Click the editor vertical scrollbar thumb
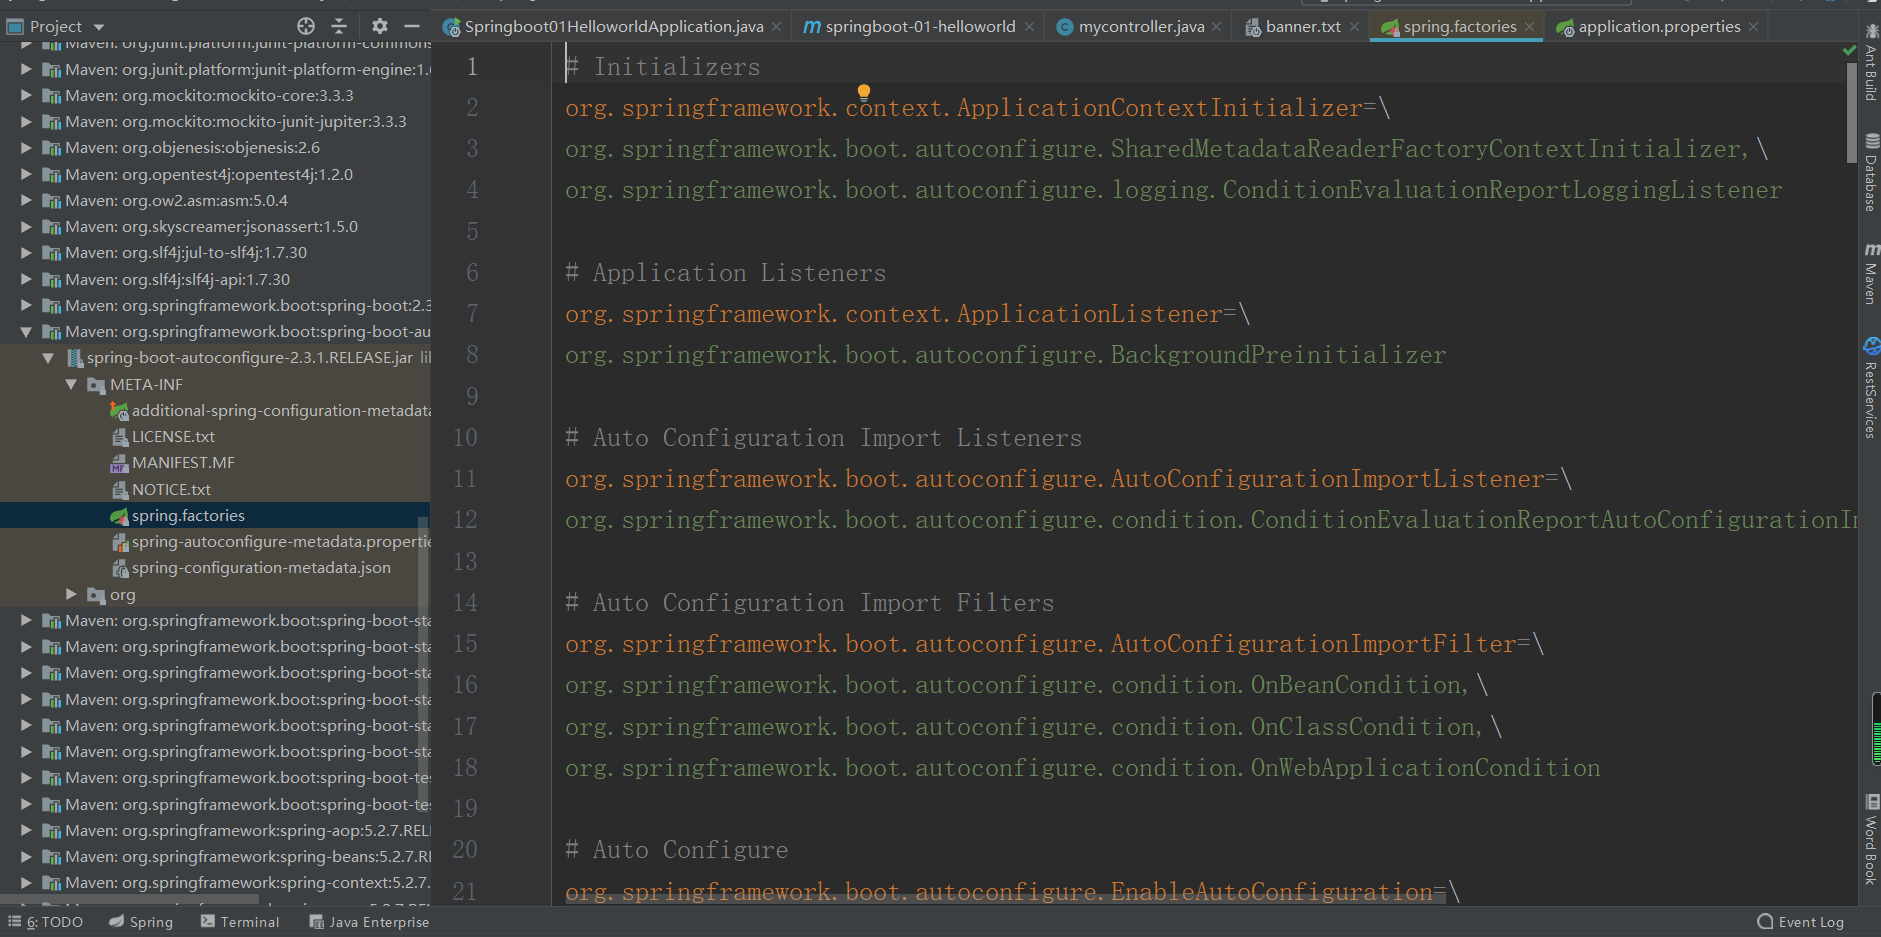 (1851, 110)
